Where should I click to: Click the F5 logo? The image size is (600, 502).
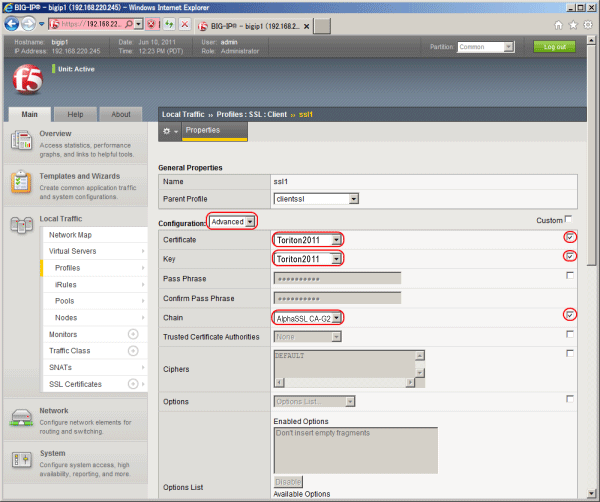[x=28, y=79]
